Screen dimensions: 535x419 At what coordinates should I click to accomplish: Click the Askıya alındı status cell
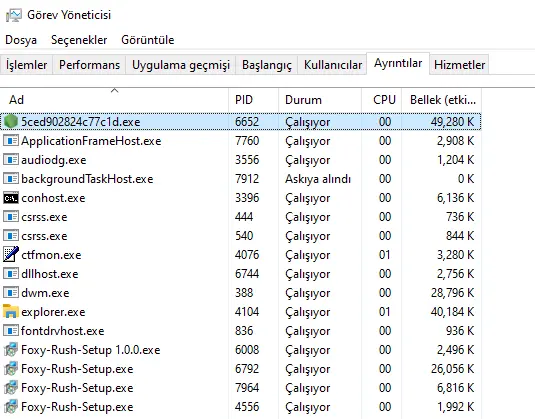click(318, 179)
